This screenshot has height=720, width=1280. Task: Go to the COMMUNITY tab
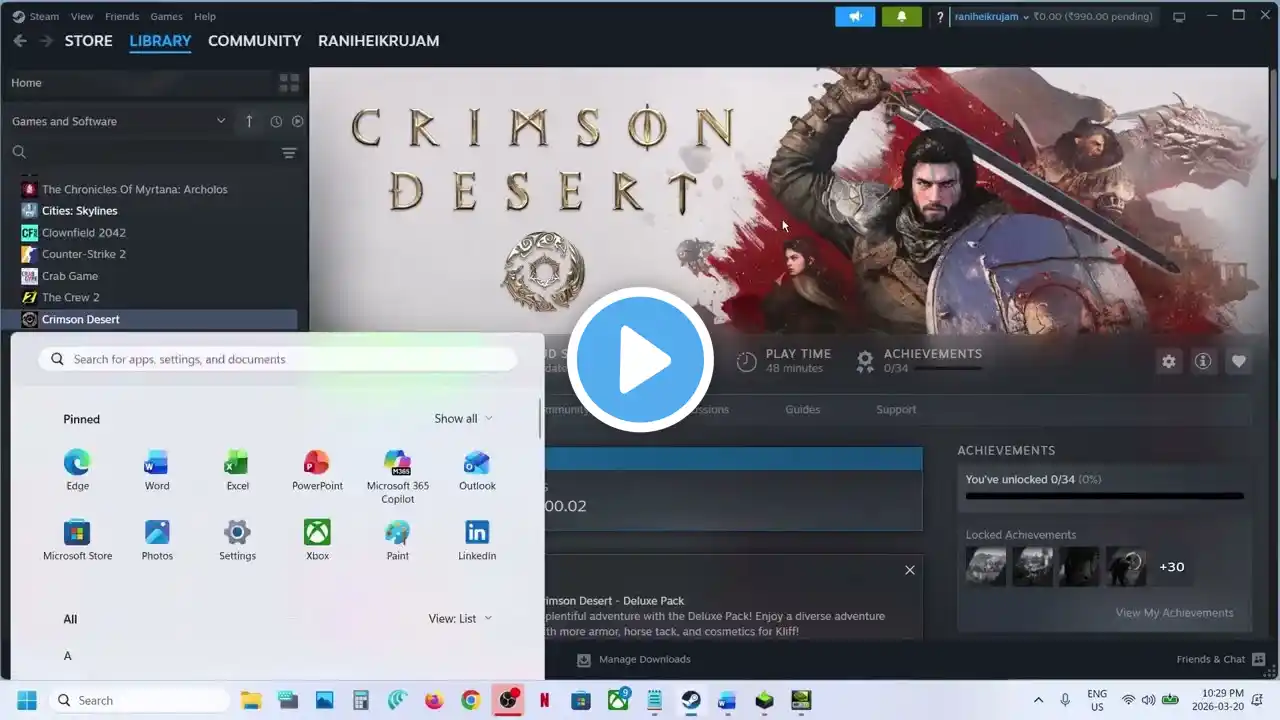point(254,41)
